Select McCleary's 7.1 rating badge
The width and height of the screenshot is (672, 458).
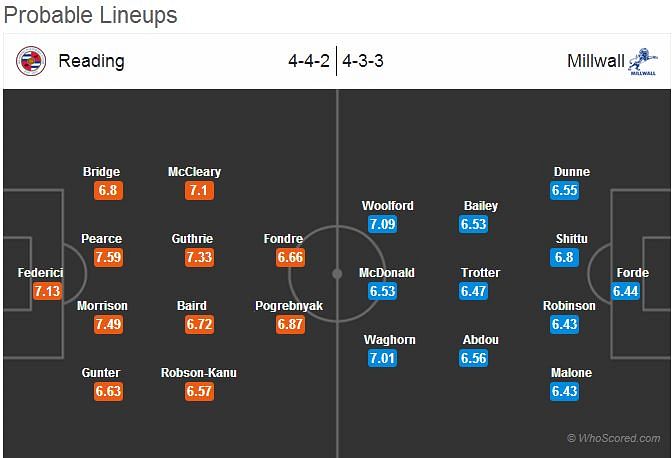pos(199,191)
